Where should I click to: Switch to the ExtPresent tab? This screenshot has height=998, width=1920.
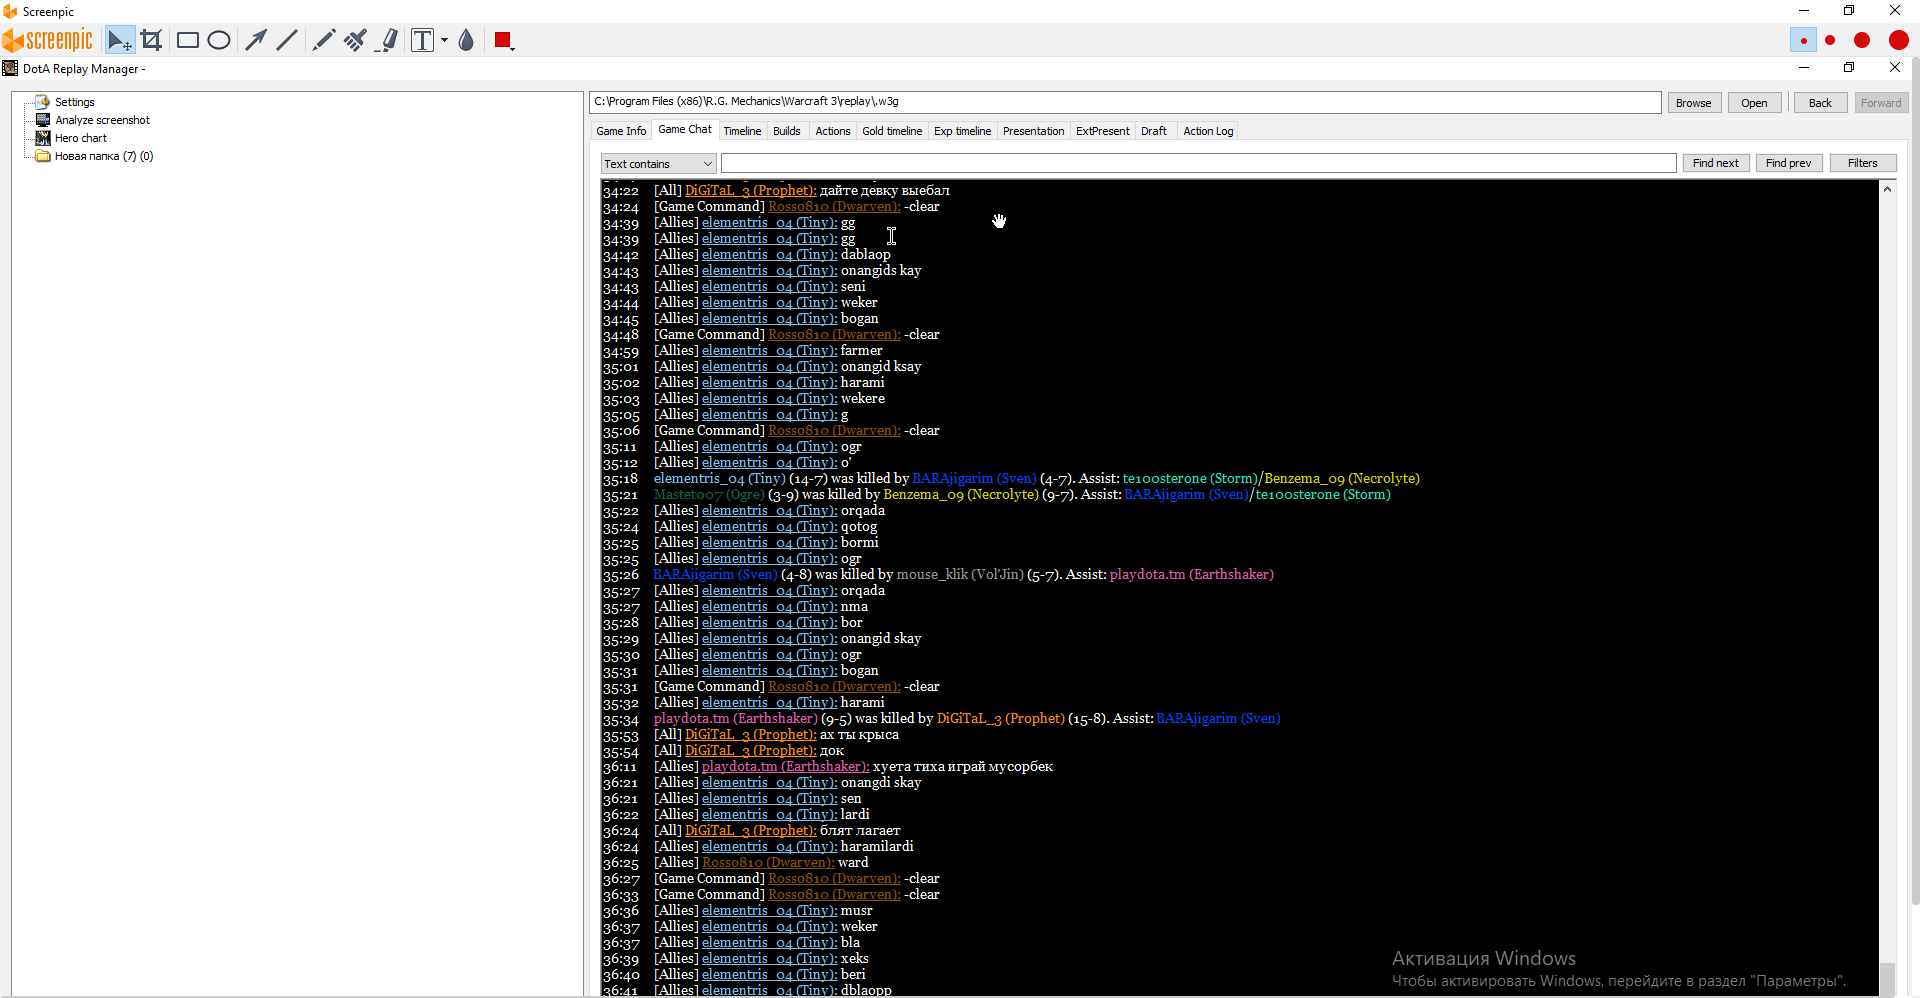click(x=1103, y=131)
